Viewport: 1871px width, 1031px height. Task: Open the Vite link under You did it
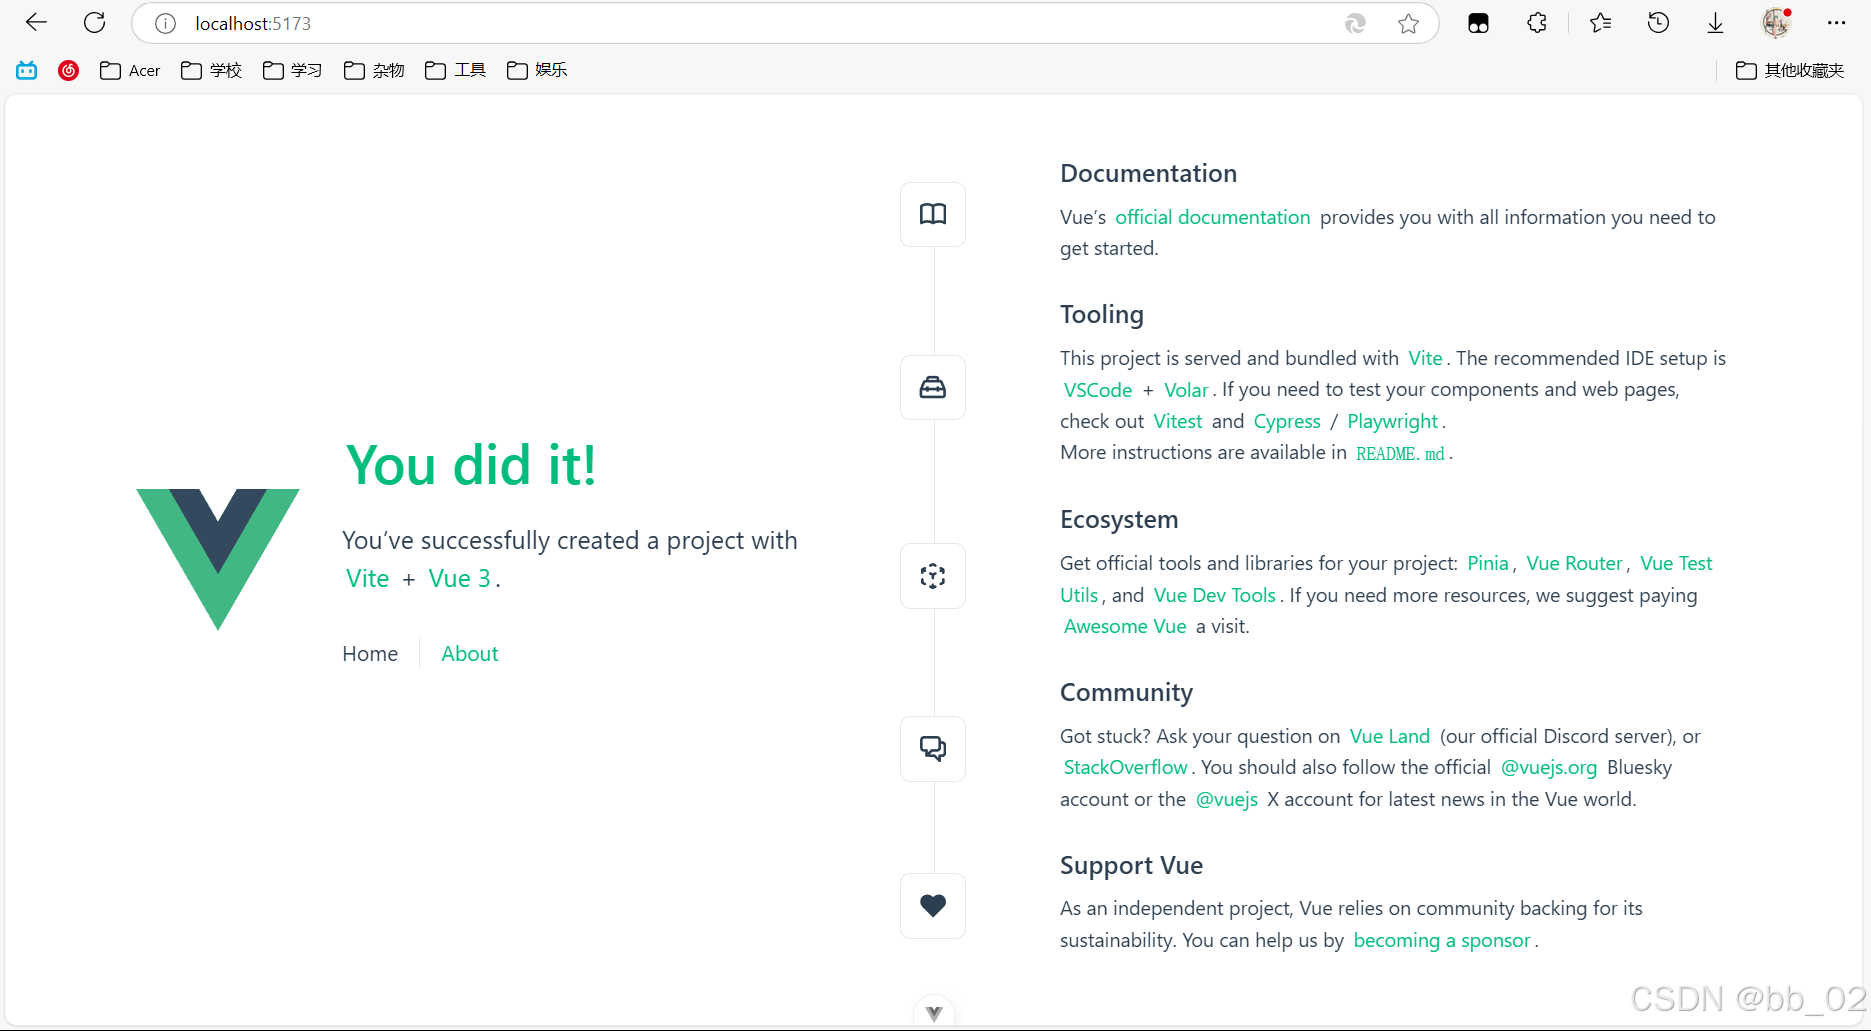click(x=367, y=579)
